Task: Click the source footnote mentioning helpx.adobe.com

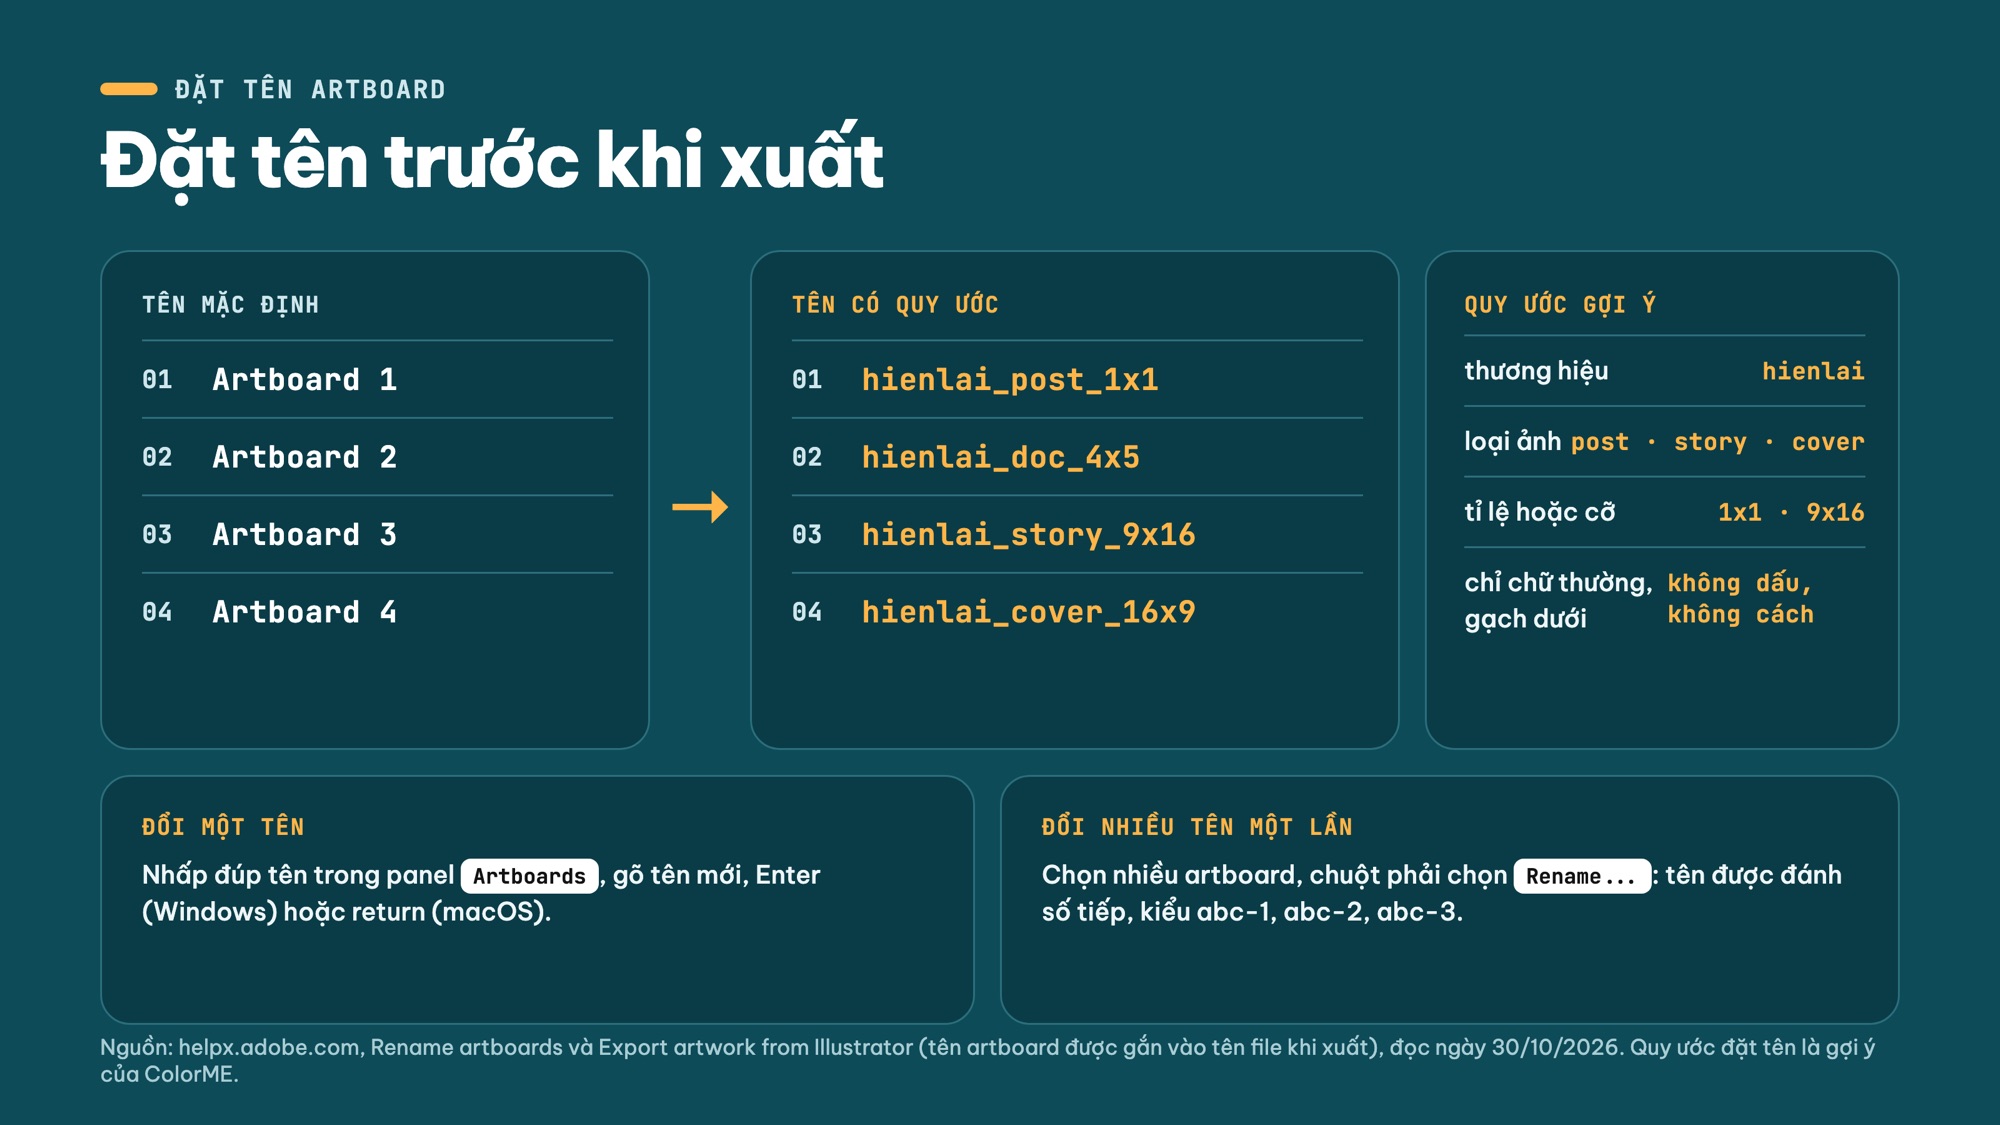Action: [987, 1060]
